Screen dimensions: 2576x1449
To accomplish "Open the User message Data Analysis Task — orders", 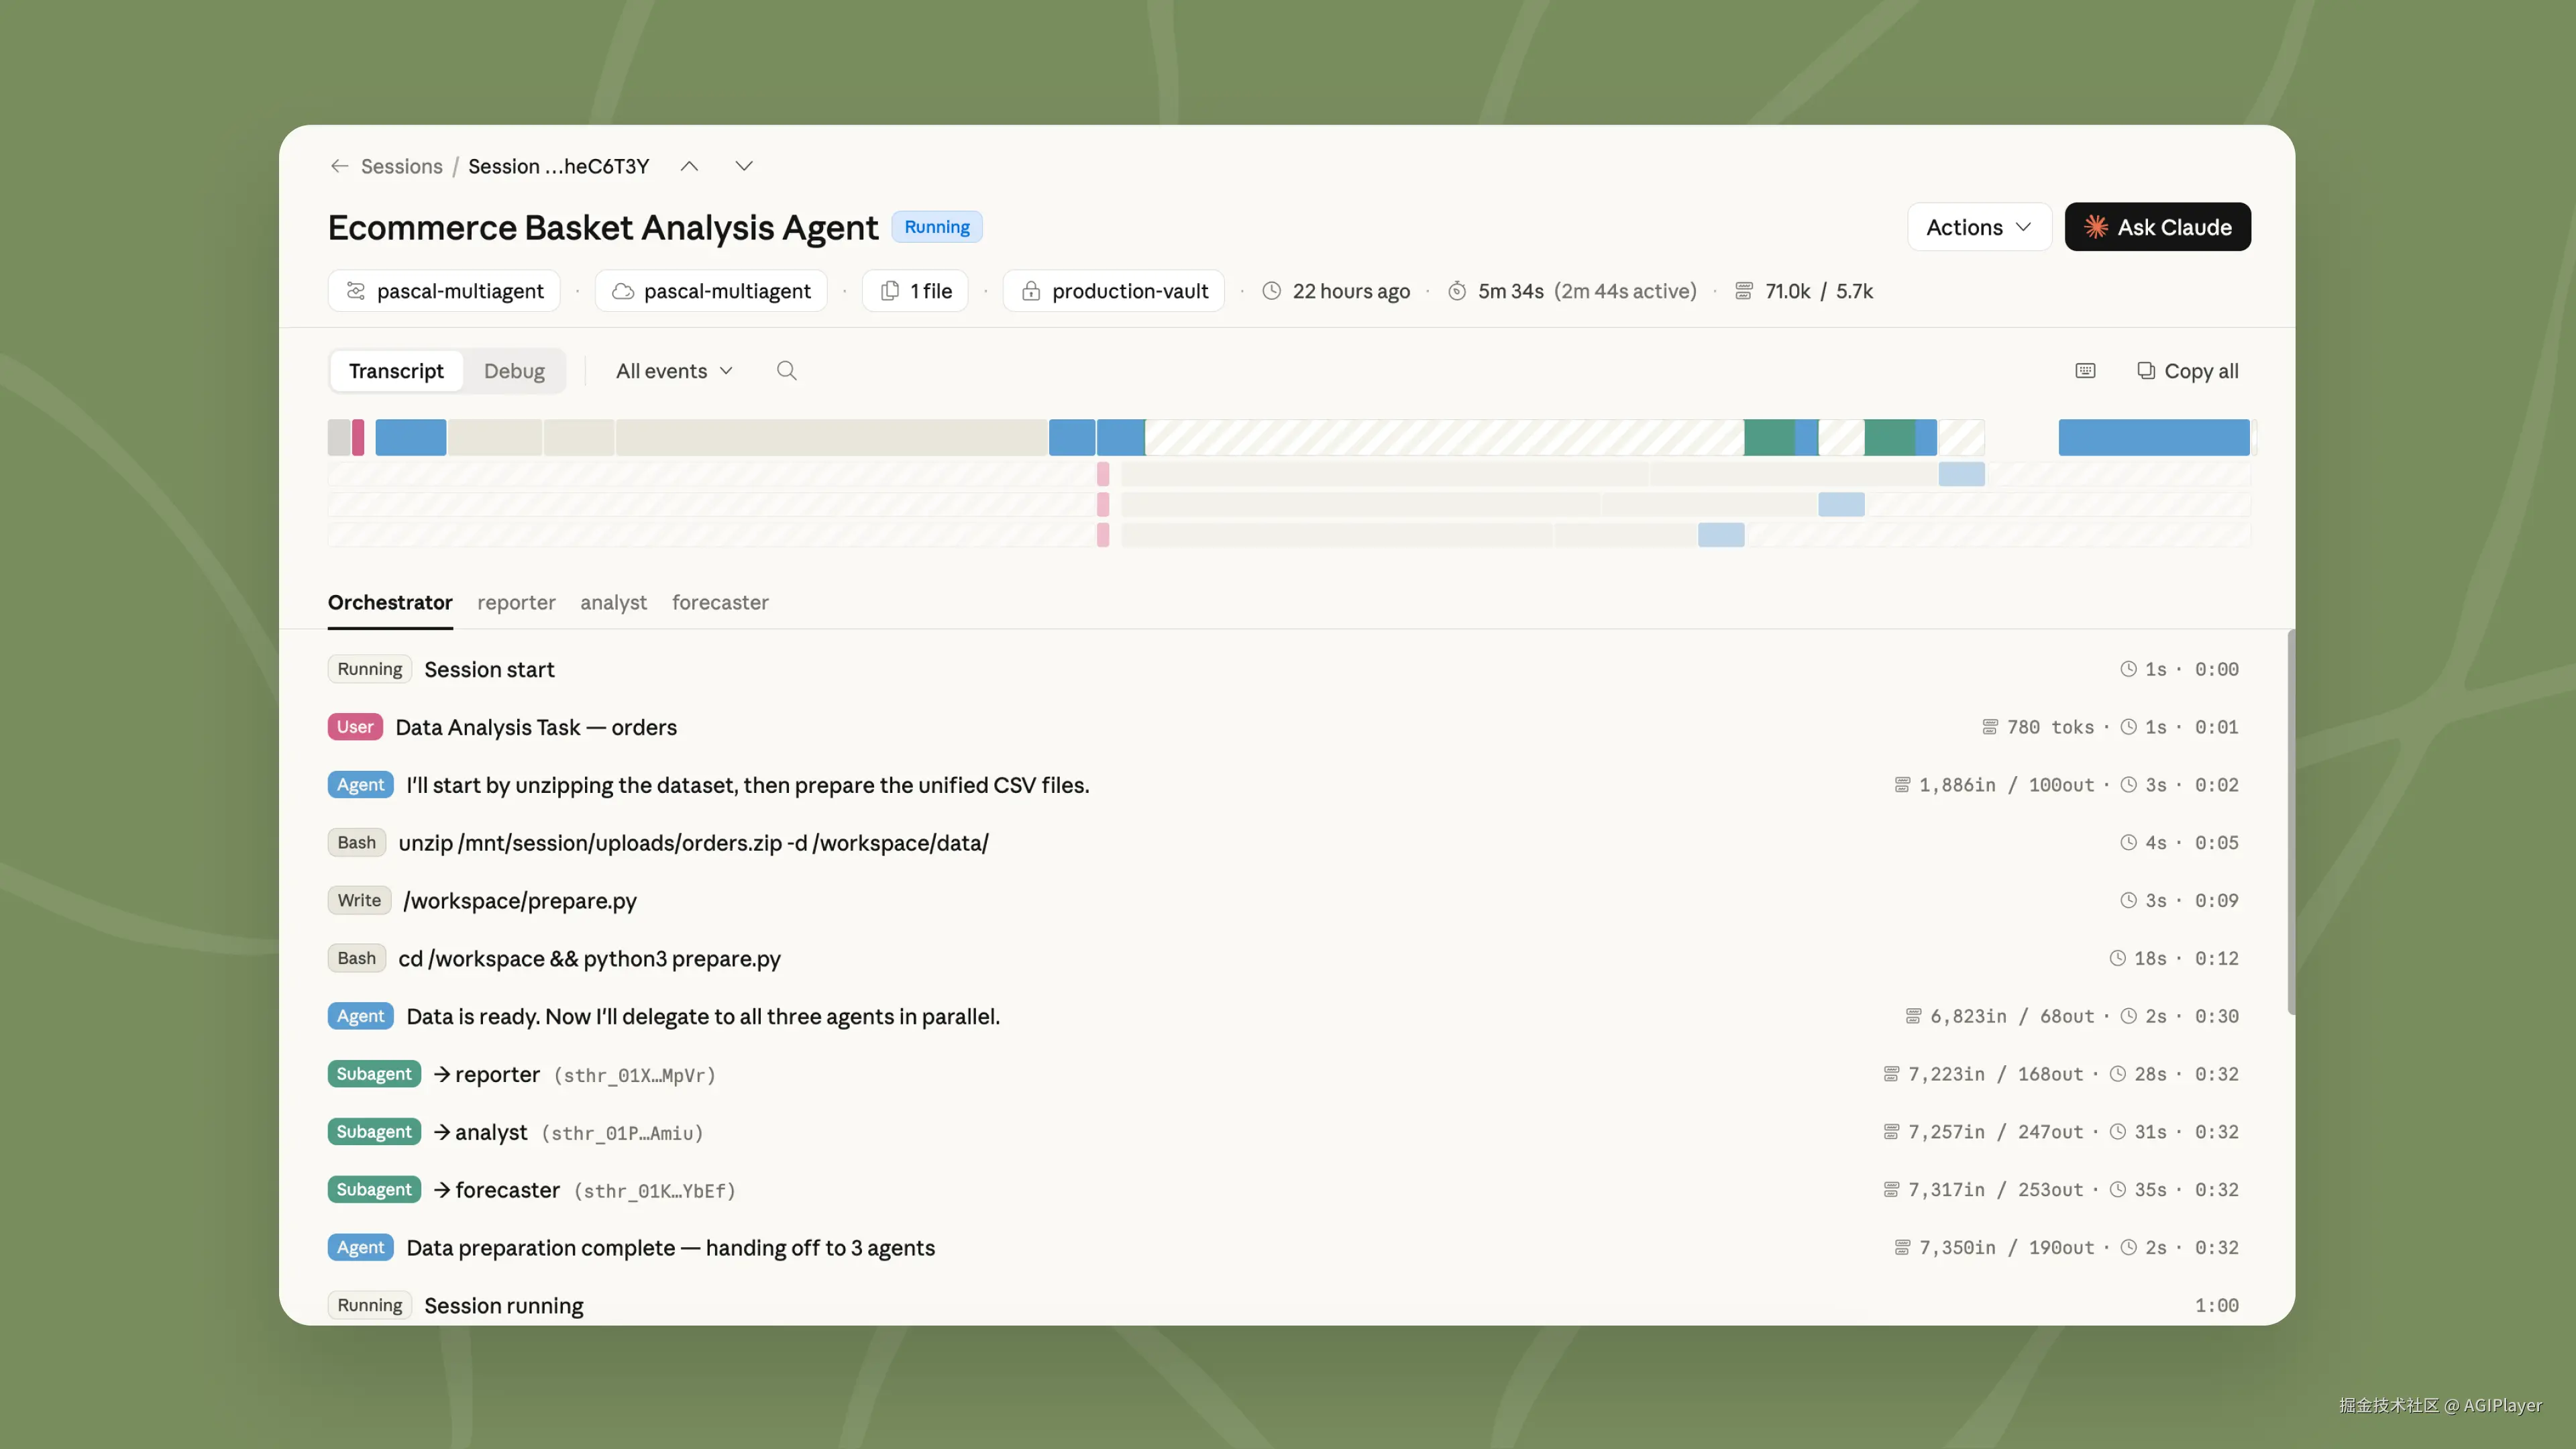I will (1283, 728).
